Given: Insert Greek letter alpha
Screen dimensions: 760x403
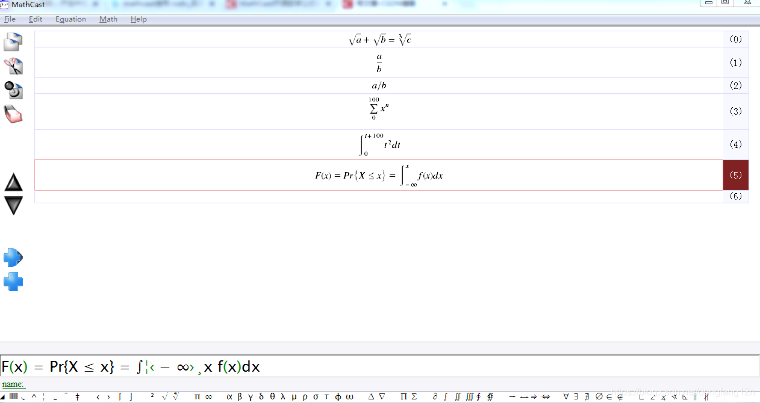Looking at the screenshot, I should tap(229, 397).
